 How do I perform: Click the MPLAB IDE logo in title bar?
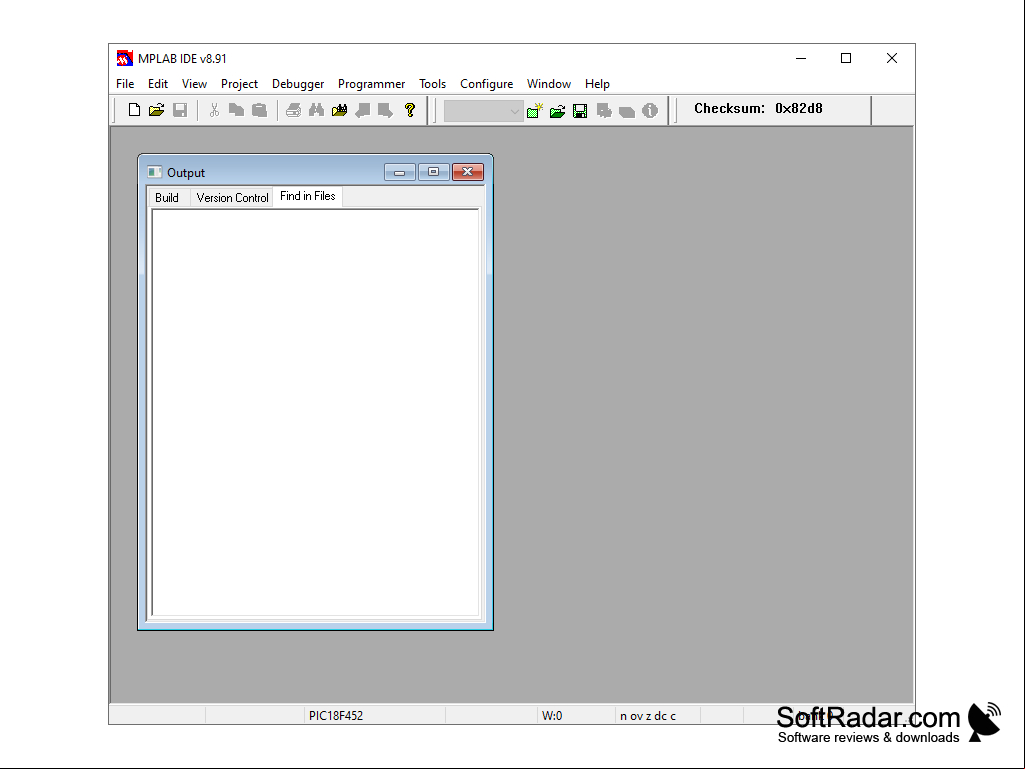coord(125,58)
